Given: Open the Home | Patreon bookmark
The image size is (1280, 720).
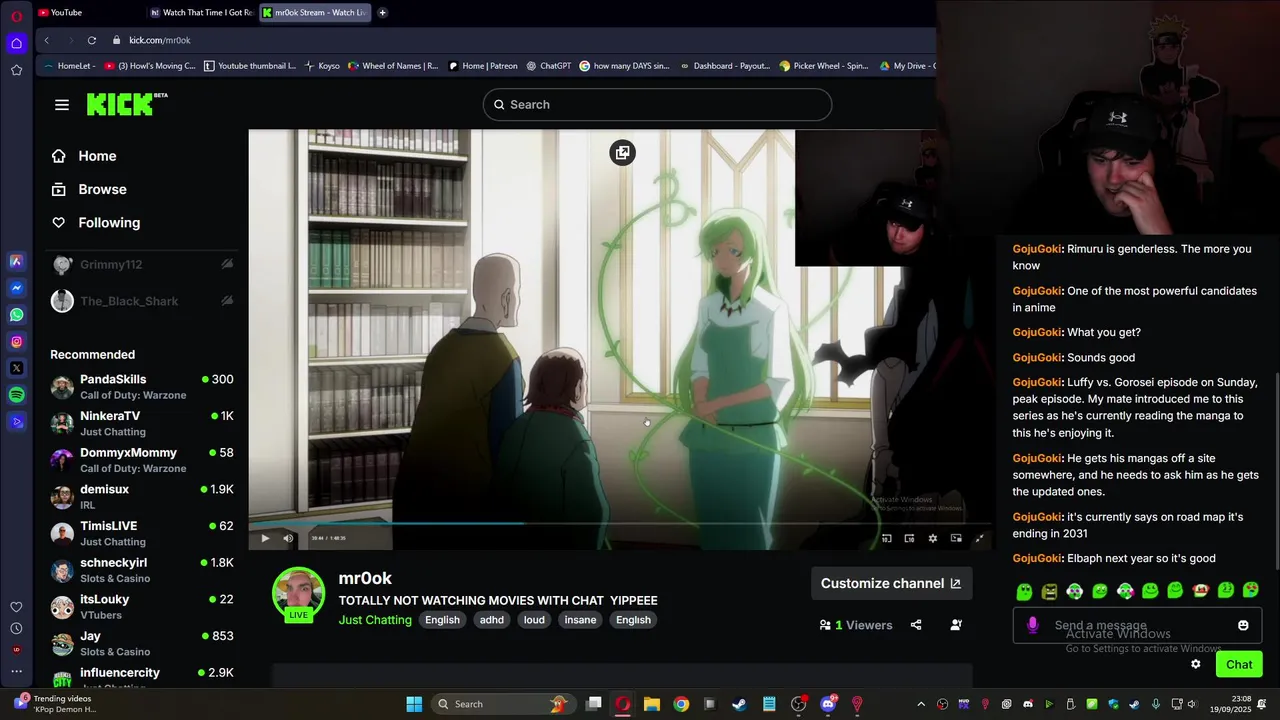Looking at the screenshot, I should [483, 66].
